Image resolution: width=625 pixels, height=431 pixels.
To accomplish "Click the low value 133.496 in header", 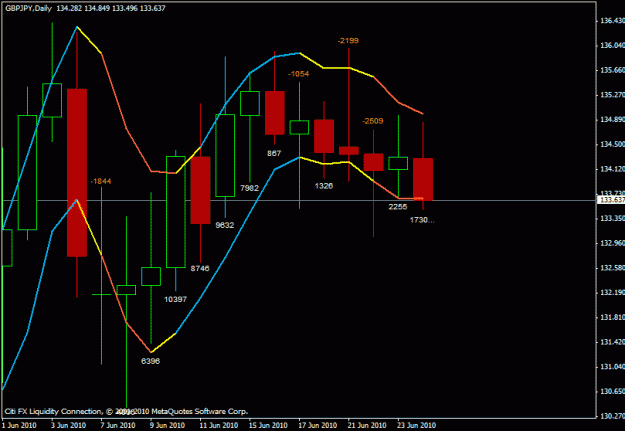I will [125, 8].
